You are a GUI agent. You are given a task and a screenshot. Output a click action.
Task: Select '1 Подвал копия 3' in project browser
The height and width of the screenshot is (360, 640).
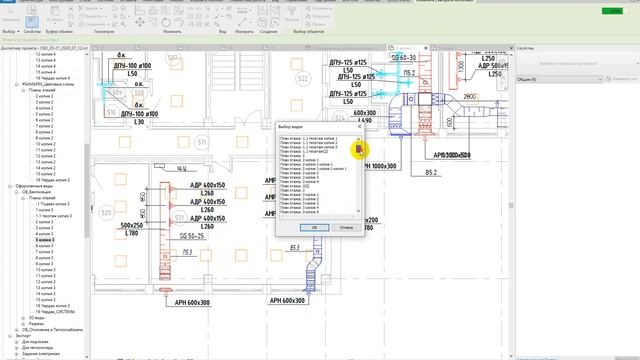pos(53,204)
